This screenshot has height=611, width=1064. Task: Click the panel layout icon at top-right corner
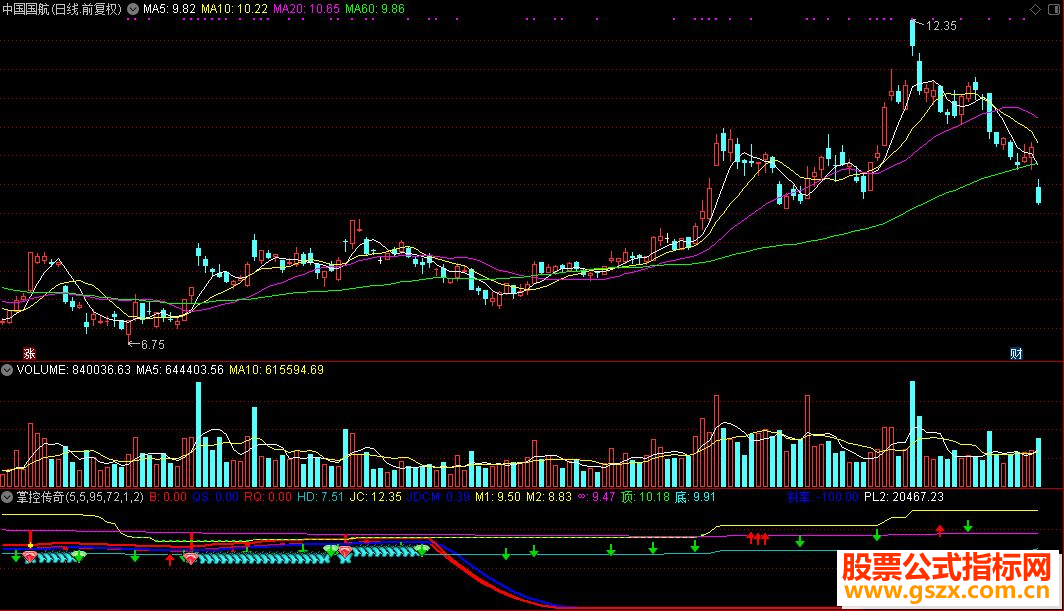[1054, 9]
